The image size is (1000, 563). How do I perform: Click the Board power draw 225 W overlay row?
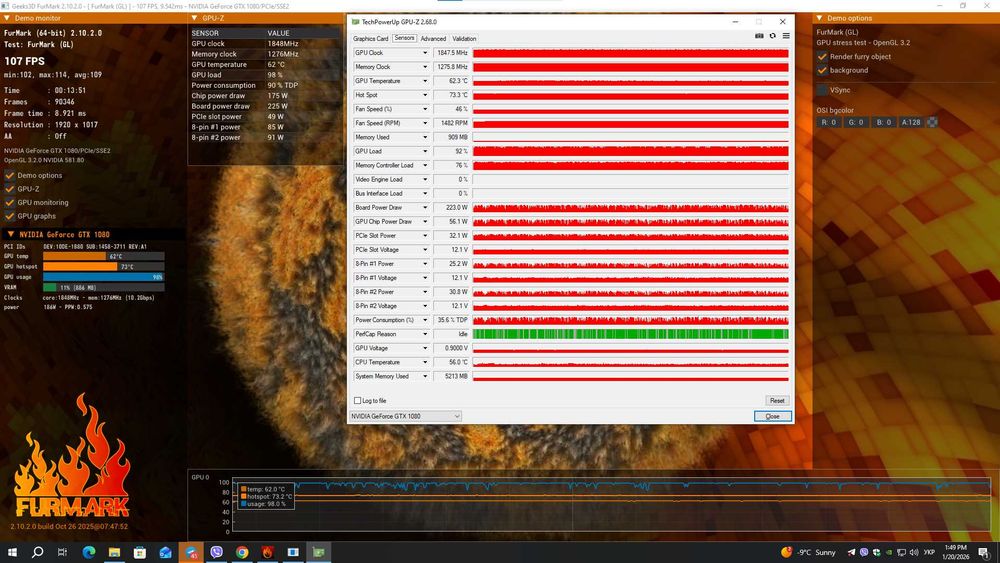point(266,106)
